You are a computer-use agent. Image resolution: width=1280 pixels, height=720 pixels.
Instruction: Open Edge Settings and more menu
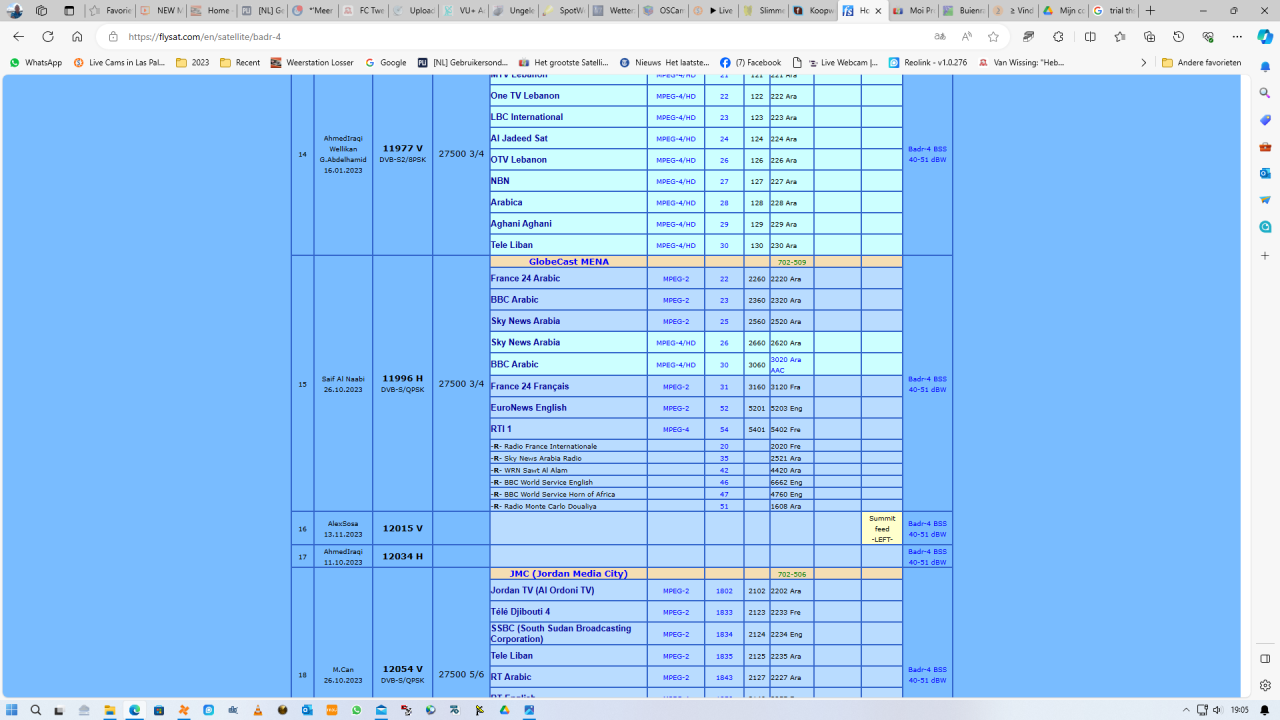pos(1237,36)
